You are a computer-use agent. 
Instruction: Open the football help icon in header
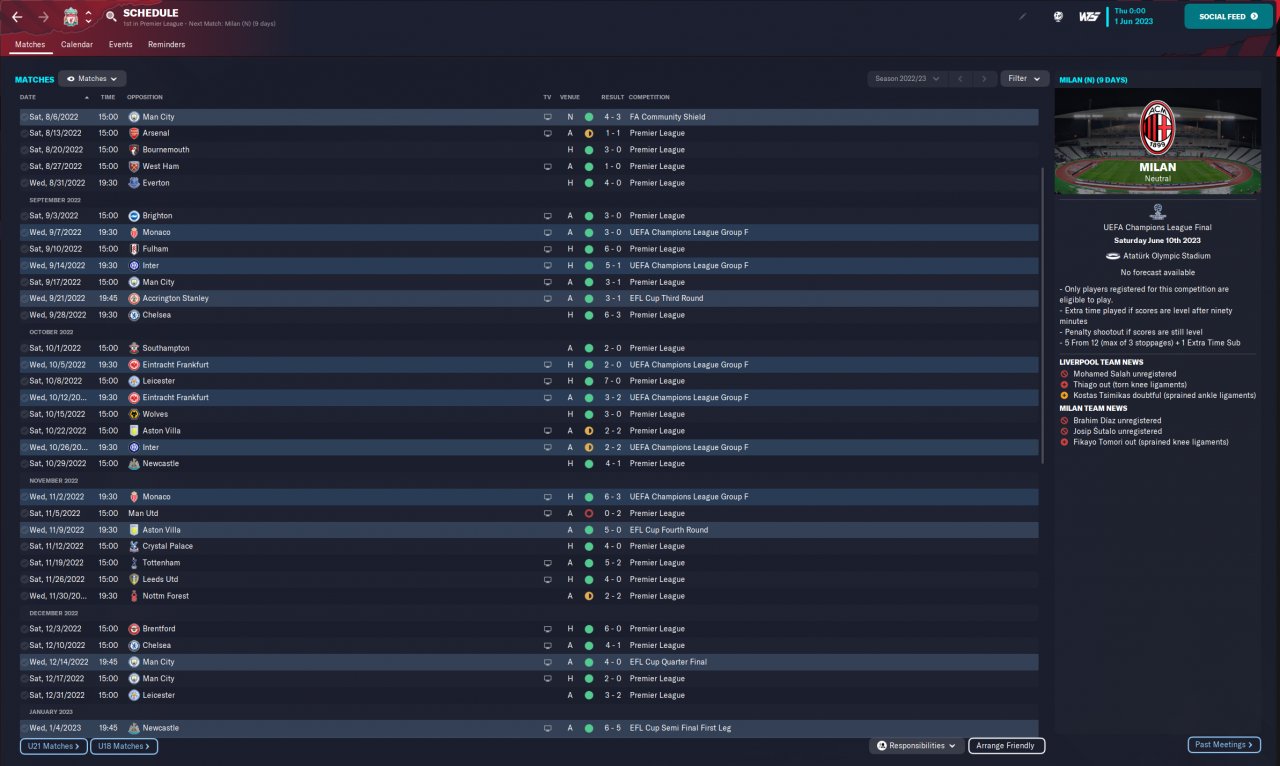1058,16
